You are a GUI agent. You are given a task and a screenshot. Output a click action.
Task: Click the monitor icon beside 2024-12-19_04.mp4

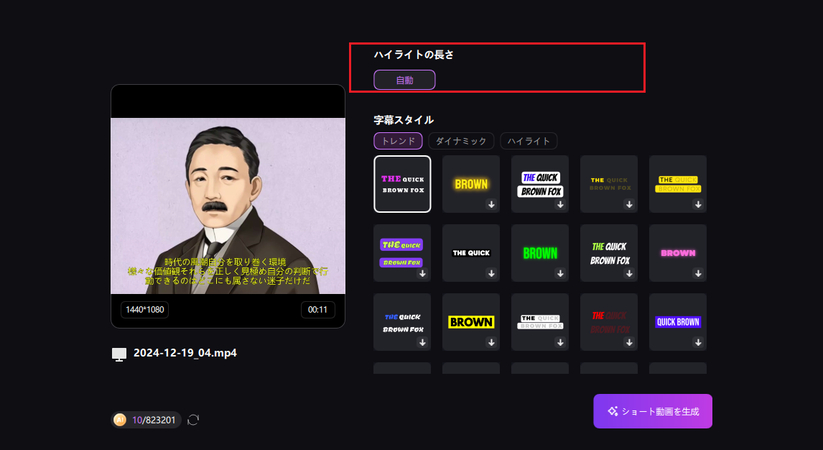[119, 354]
